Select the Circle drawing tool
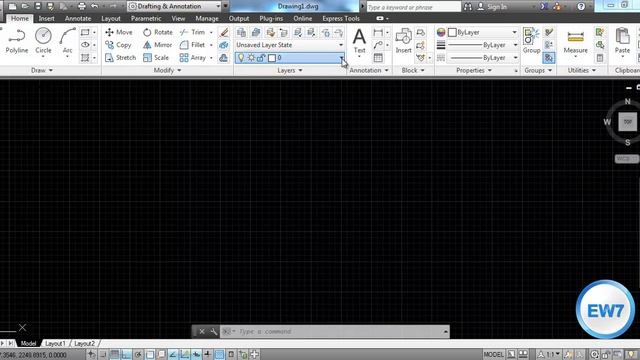This screenshot has width=640, height=360. [43, 41]
